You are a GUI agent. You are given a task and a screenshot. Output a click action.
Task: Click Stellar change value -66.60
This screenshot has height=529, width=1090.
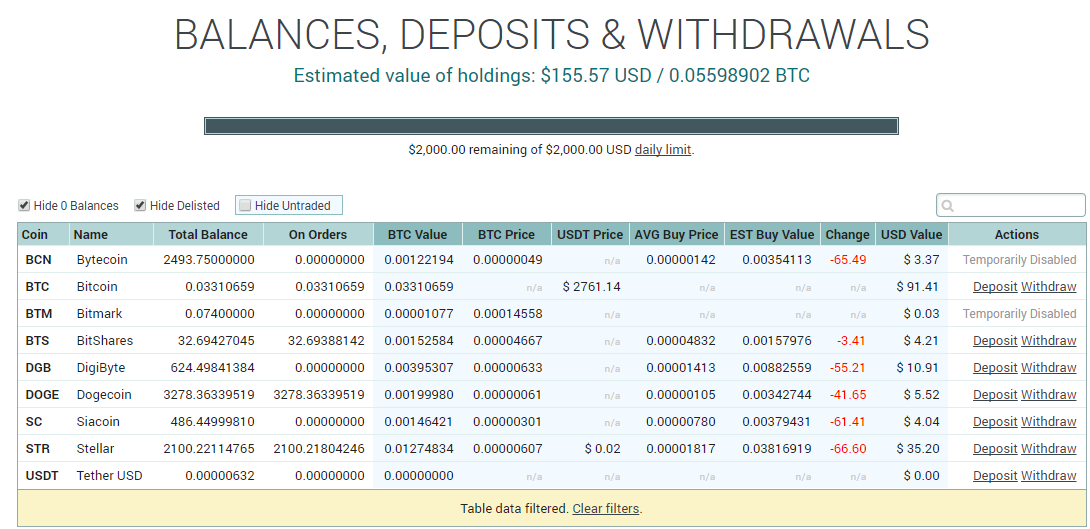point(848,448)
